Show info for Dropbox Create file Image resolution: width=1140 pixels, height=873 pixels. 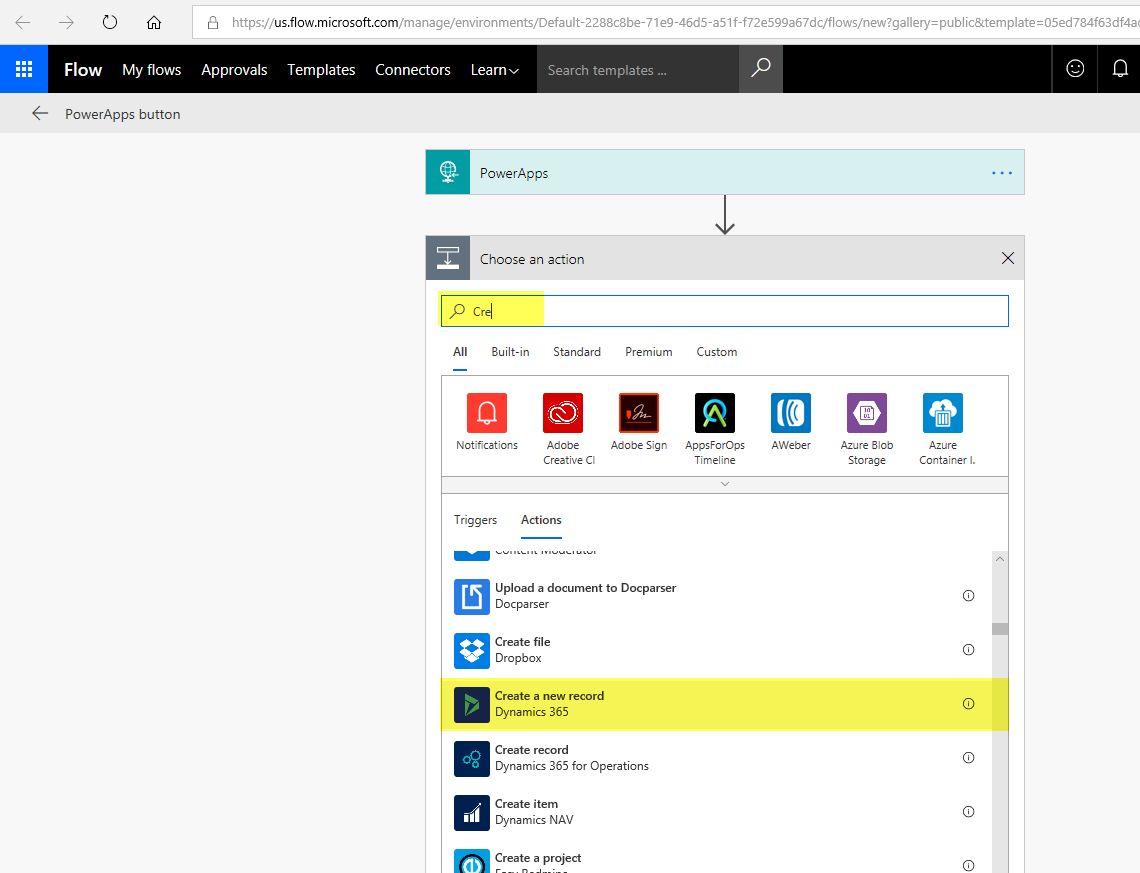tap(968, 650)
